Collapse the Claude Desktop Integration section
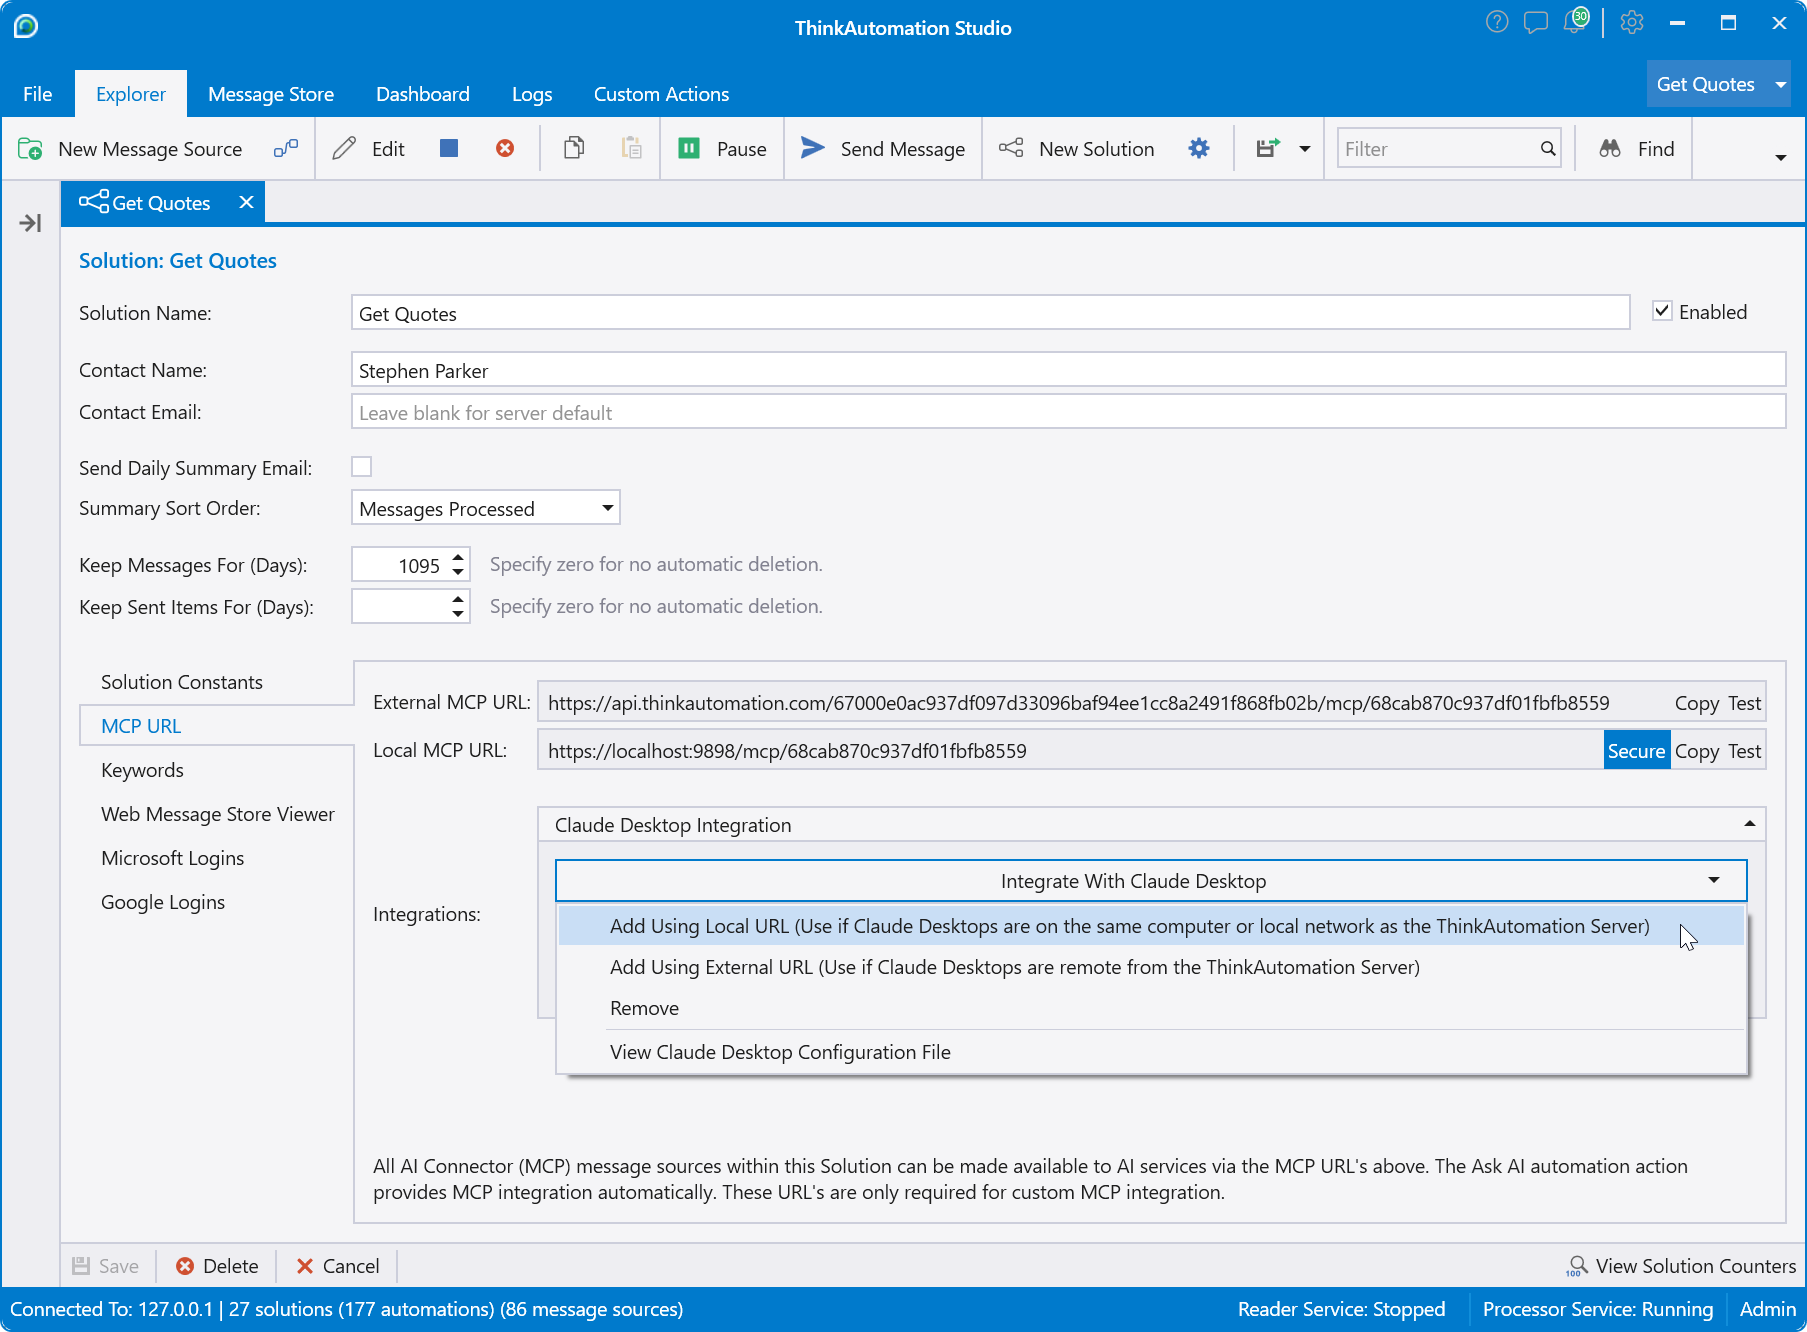 tap(1750, 824)
